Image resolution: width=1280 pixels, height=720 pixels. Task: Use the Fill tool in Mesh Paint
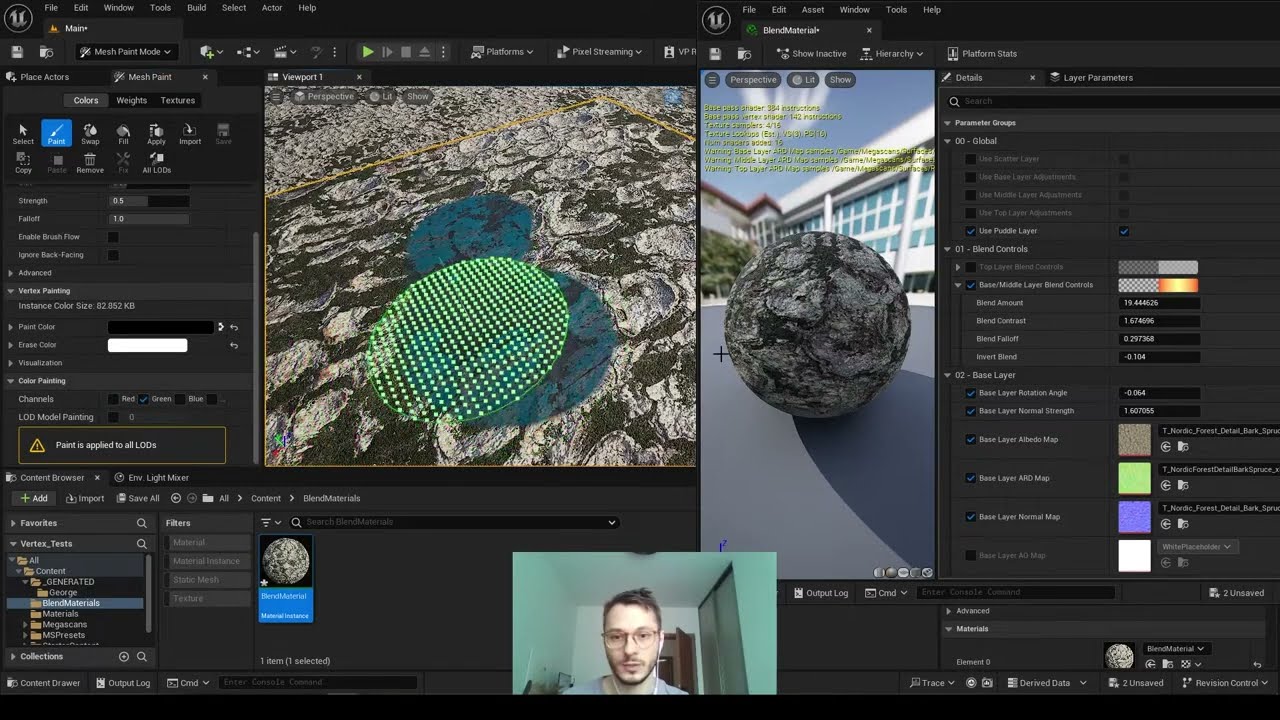pyautogui.click(x=123, y=134)
